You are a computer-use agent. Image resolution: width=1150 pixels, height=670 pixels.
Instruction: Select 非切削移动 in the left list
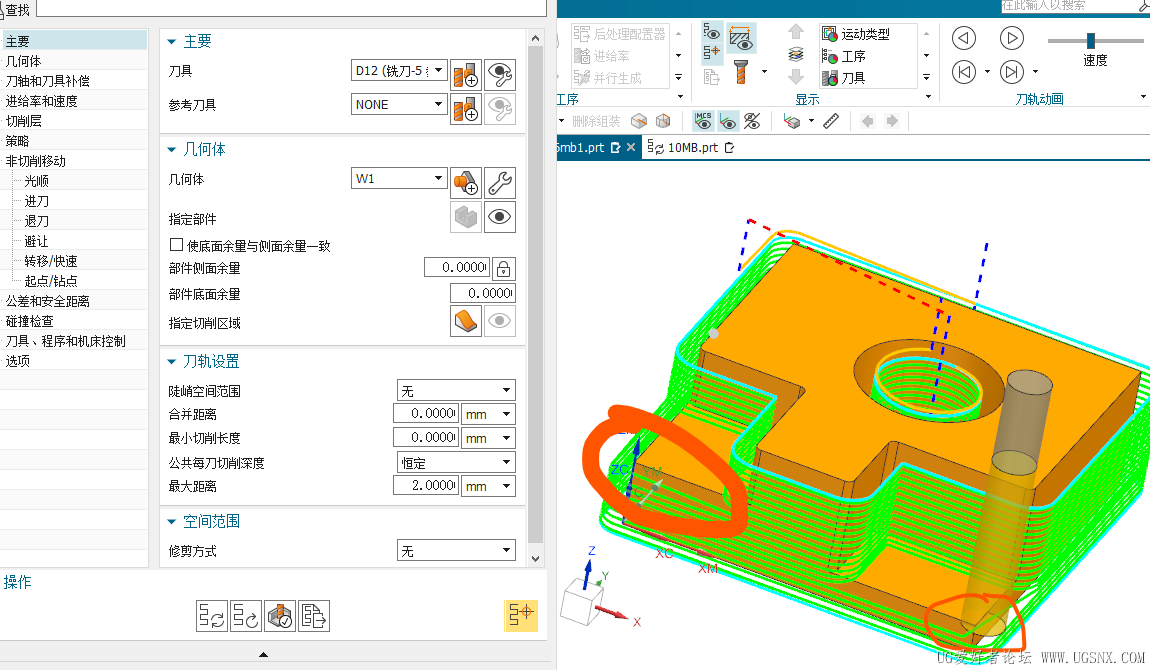point(36,161)
